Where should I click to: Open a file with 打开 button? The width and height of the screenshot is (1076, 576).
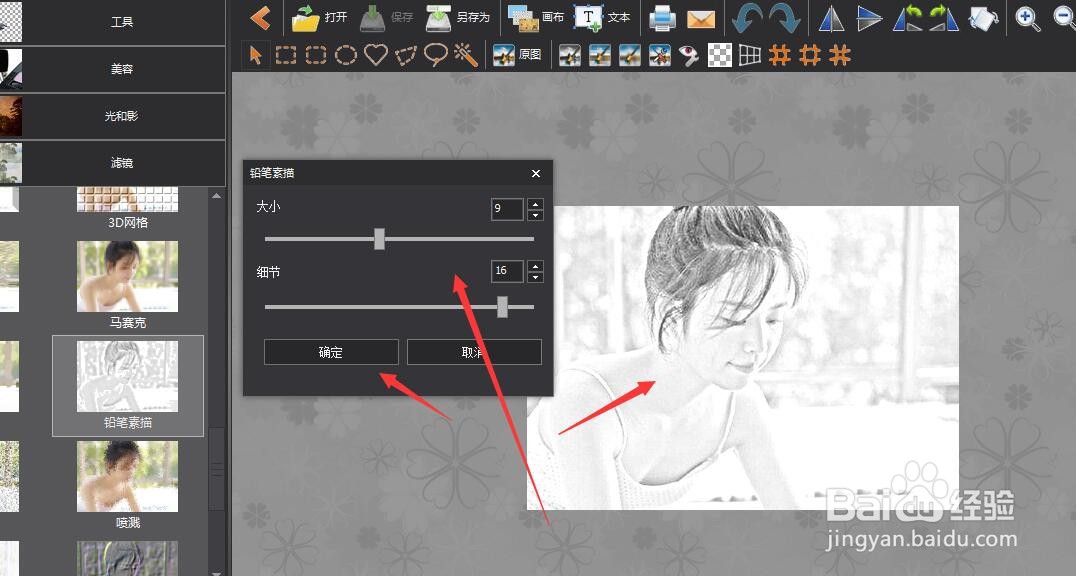coord(319,18)
